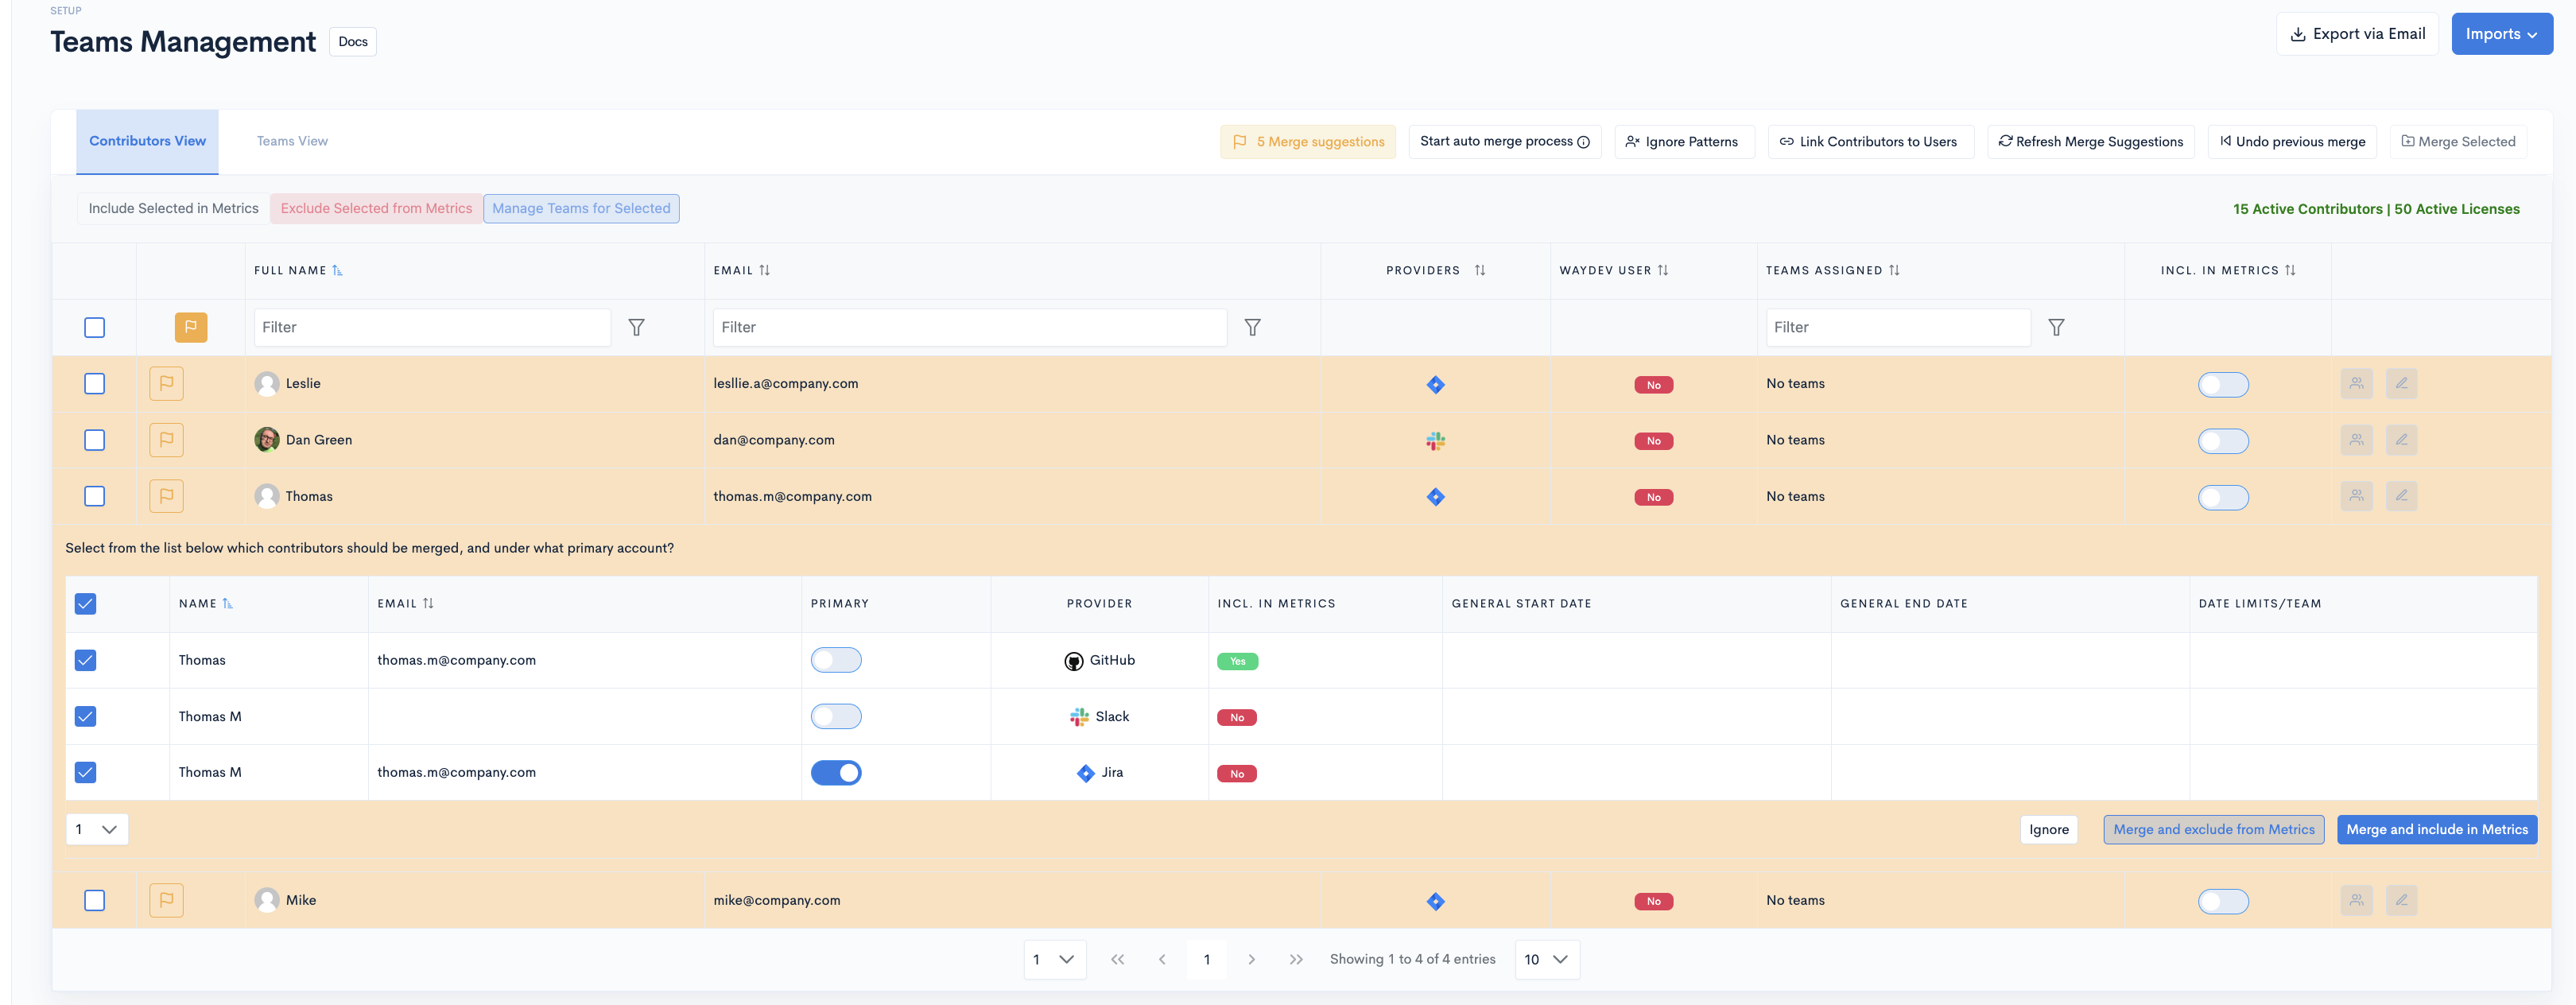The height and width of the screenshot is (1005, 2576).
Task: Open the Teams Assigned filter funnel icon
Action: point(2056,327)
